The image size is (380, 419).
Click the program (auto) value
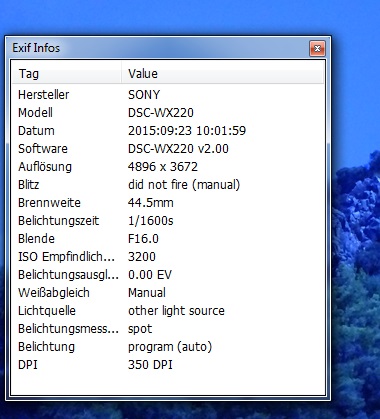[x=170, y=347]
